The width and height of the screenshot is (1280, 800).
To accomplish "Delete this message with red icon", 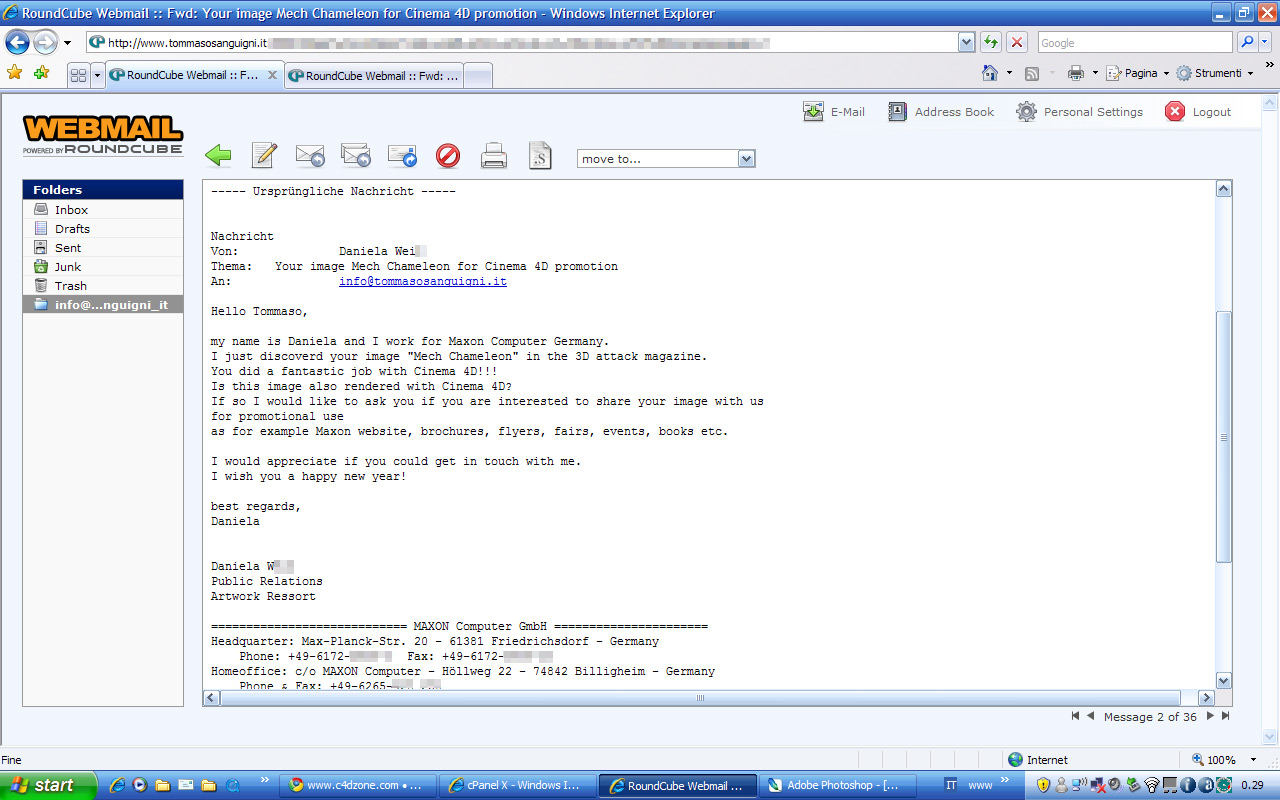I will point(448,155).
